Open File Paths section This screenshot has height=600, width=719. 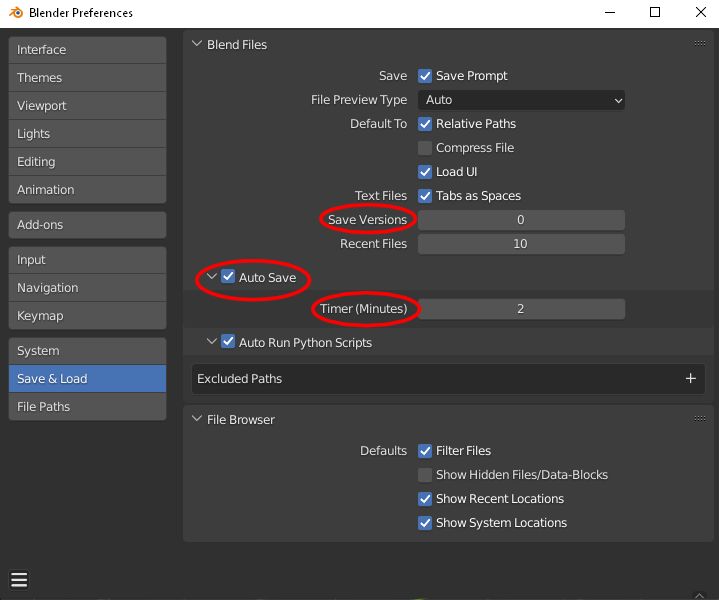(87, 407)
